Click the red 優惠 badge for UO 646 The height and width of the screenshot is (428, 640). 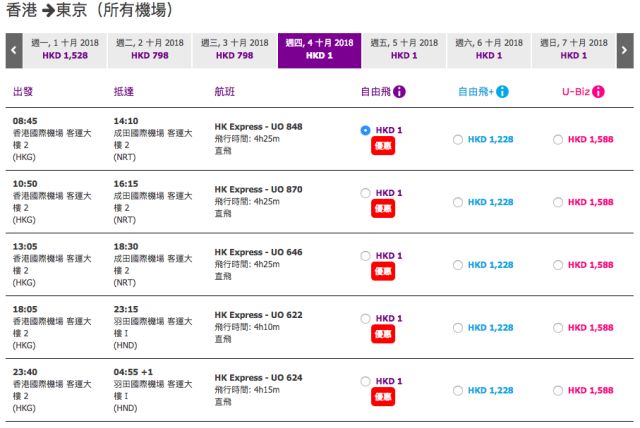point(383,272)
